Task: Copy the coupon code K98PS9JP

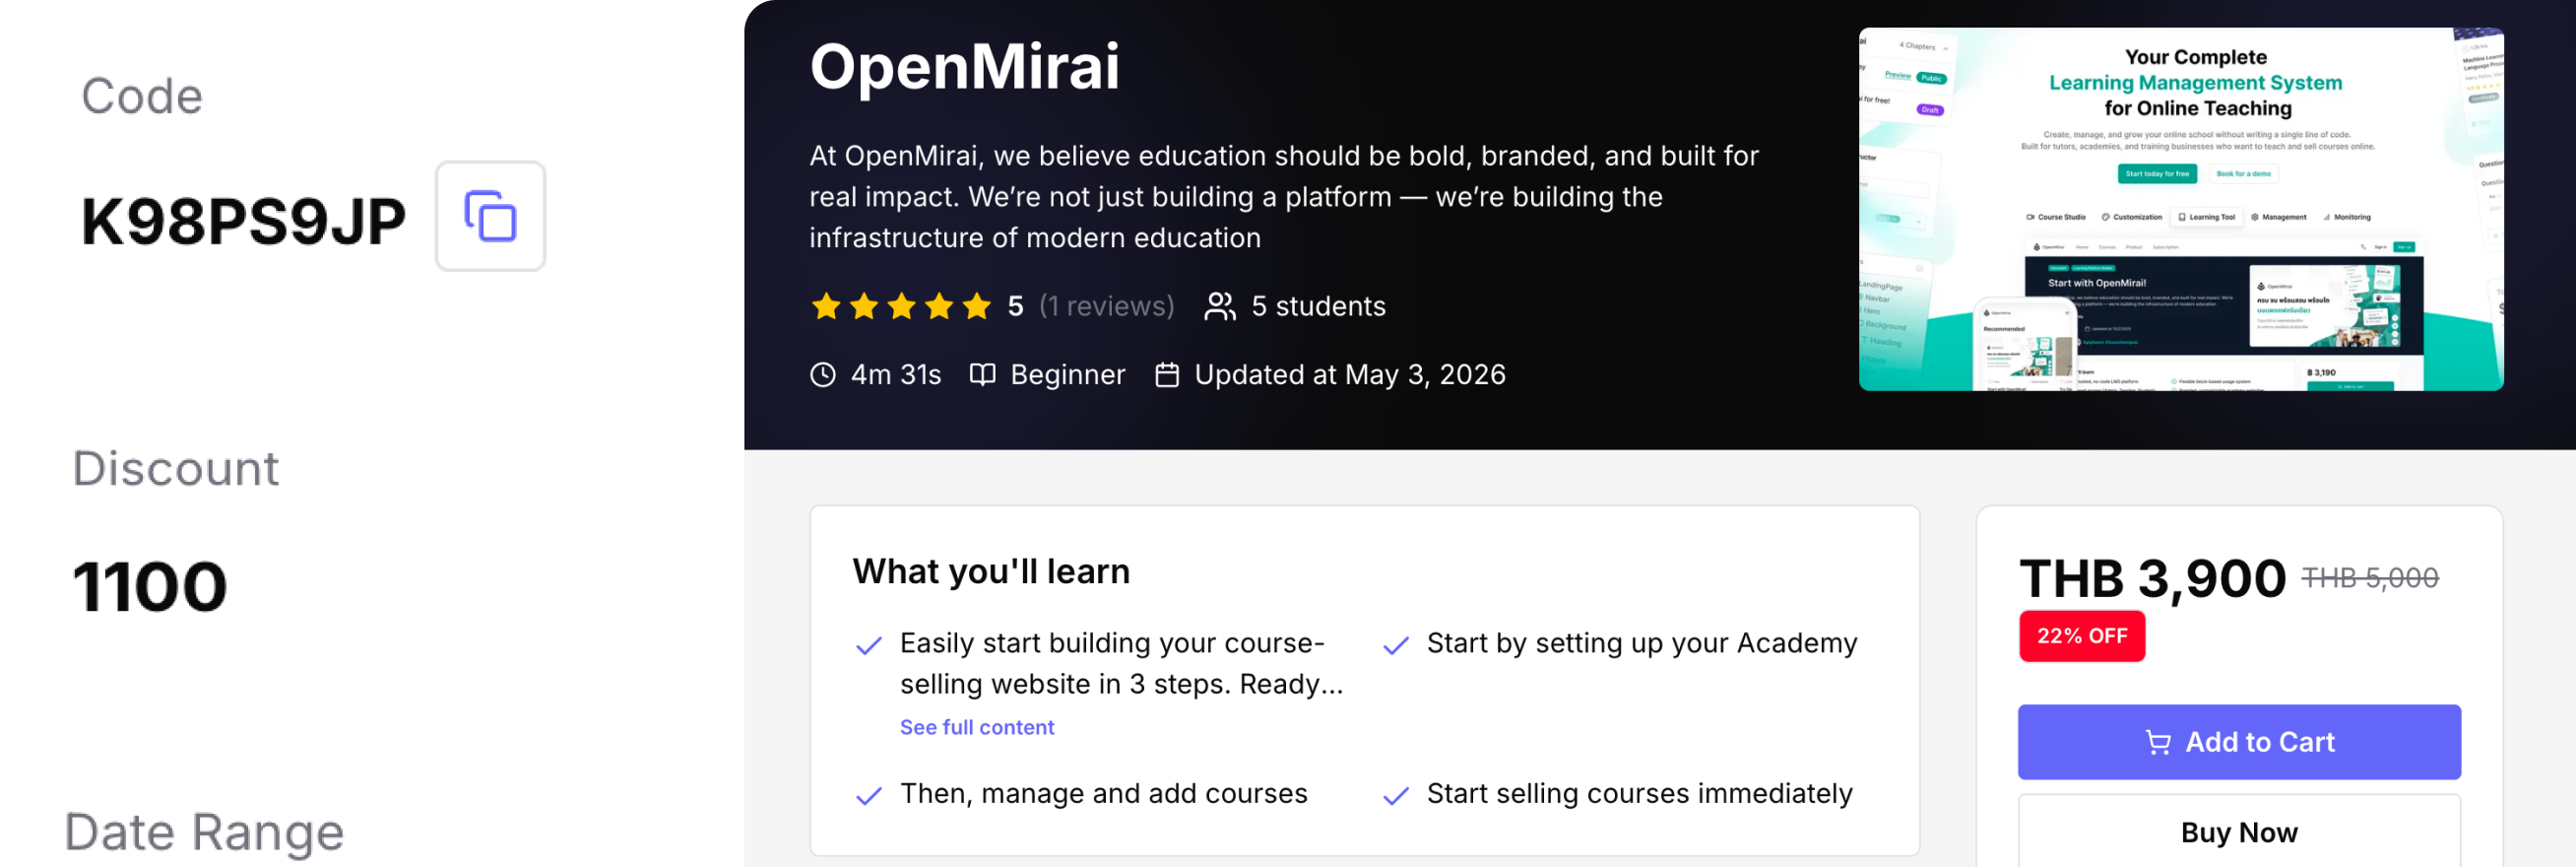Action: tap(490, 216)
